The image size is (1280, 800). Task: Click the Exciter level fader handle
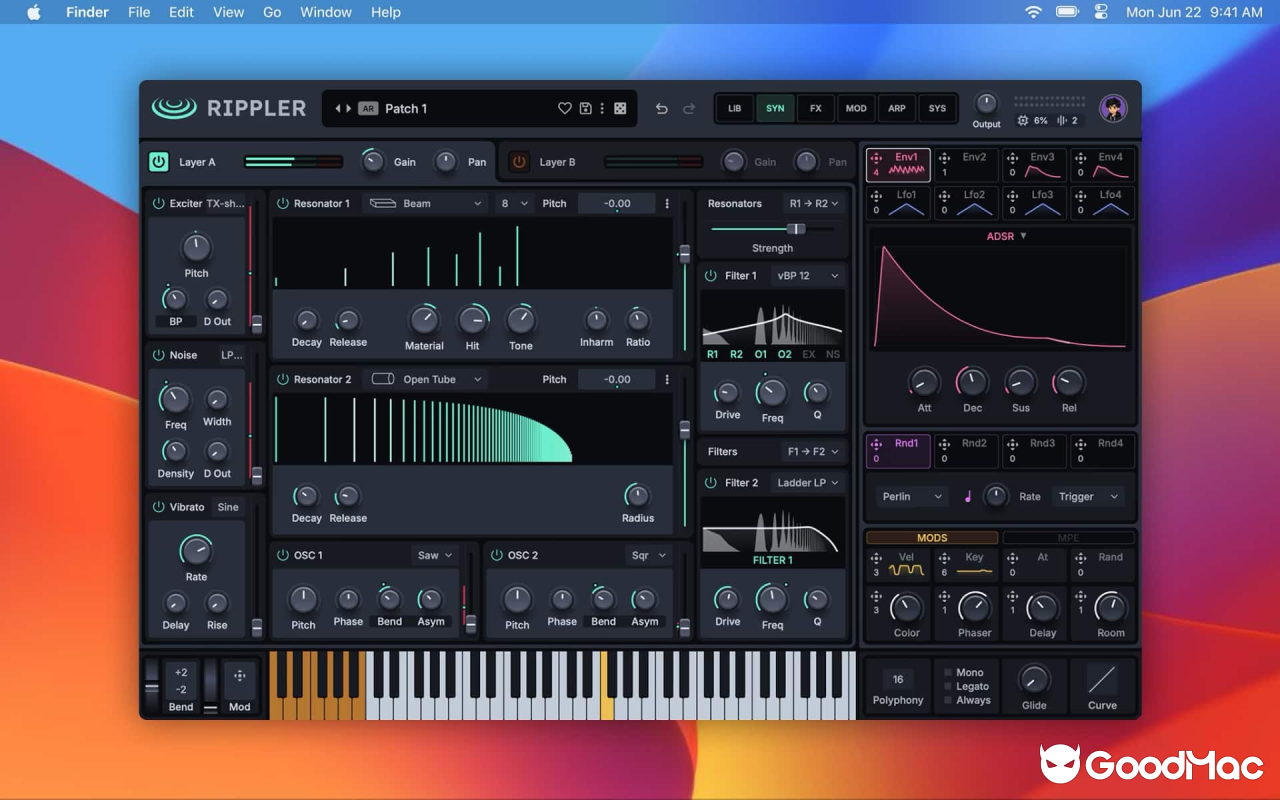tap(257, 323)
